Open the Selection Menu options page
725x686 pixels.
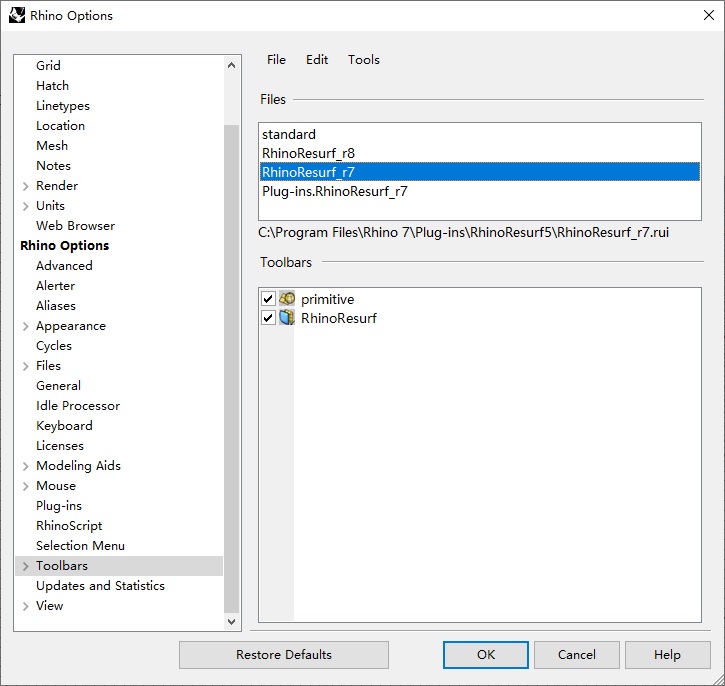[x=80, y=546]
